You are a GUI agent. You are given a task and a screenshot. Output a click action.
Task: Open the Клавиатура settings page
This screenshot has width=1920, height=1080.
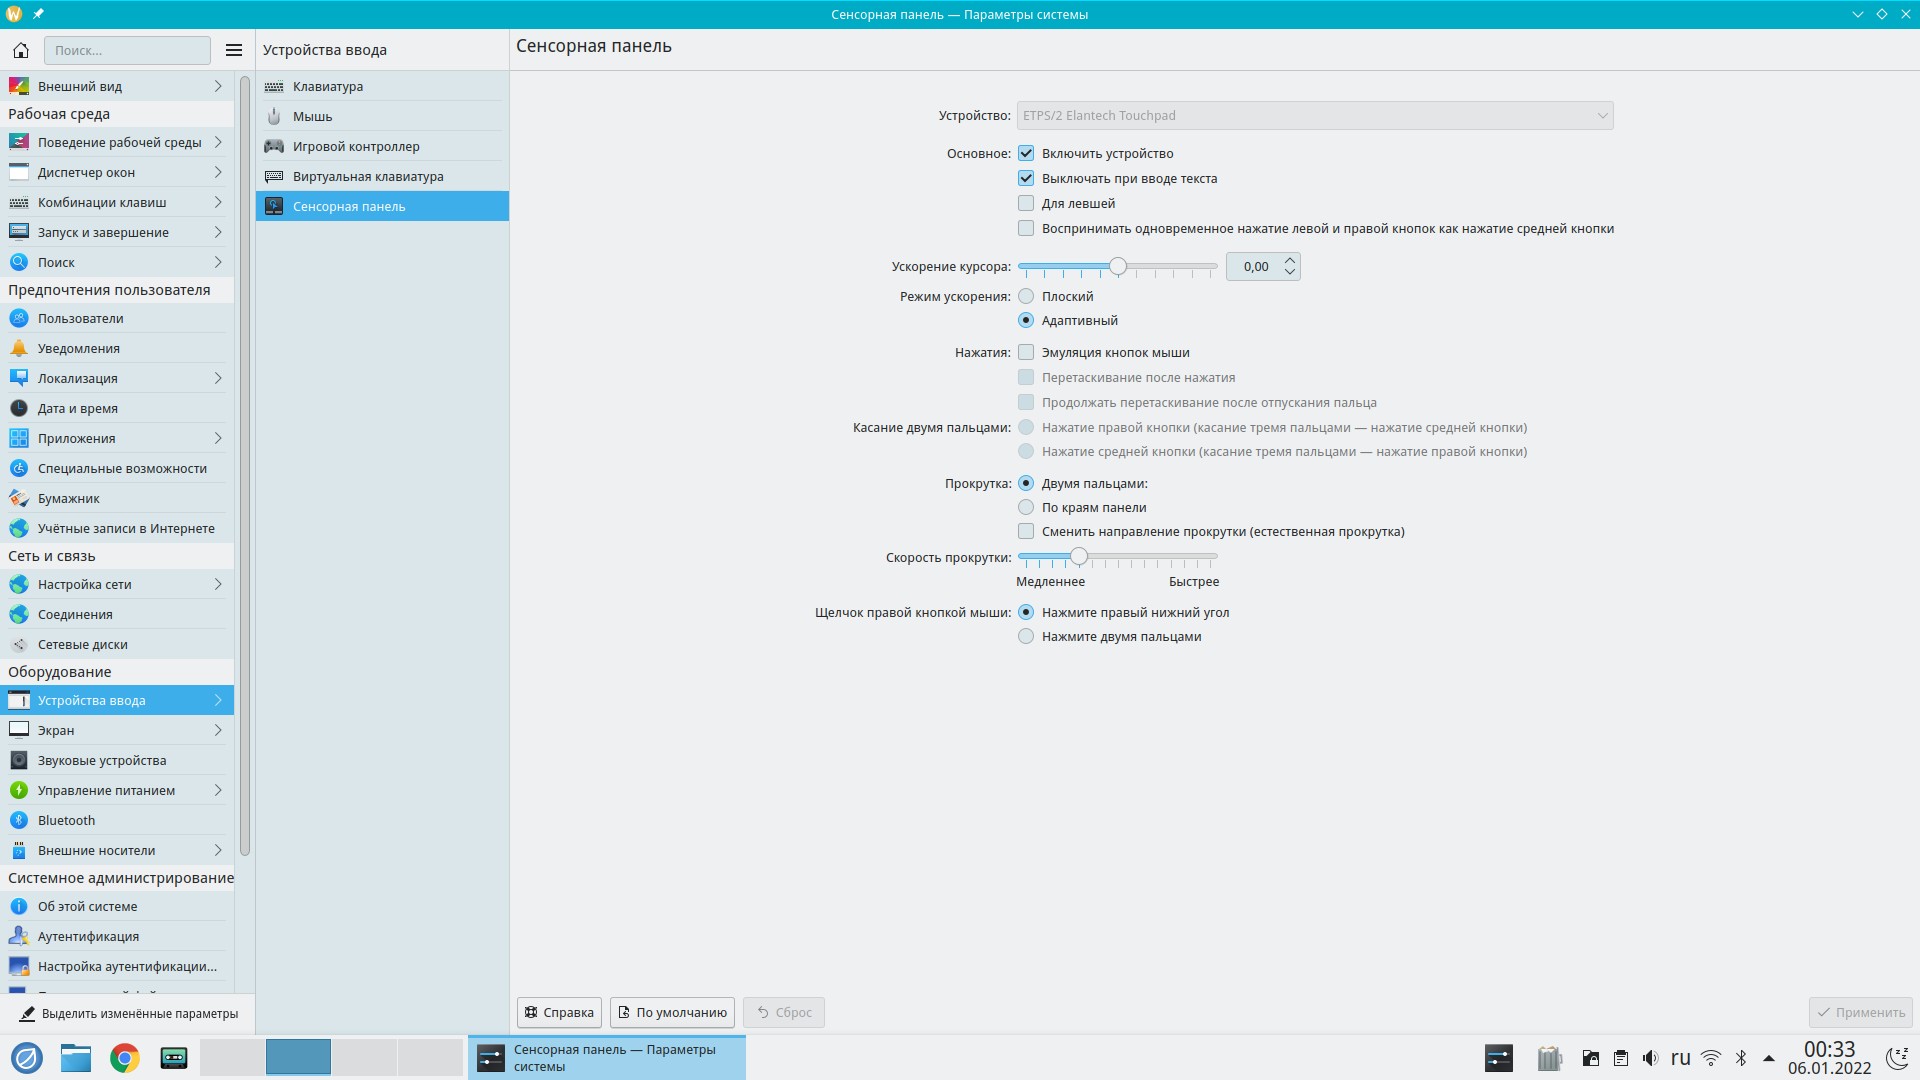(328, 86)
